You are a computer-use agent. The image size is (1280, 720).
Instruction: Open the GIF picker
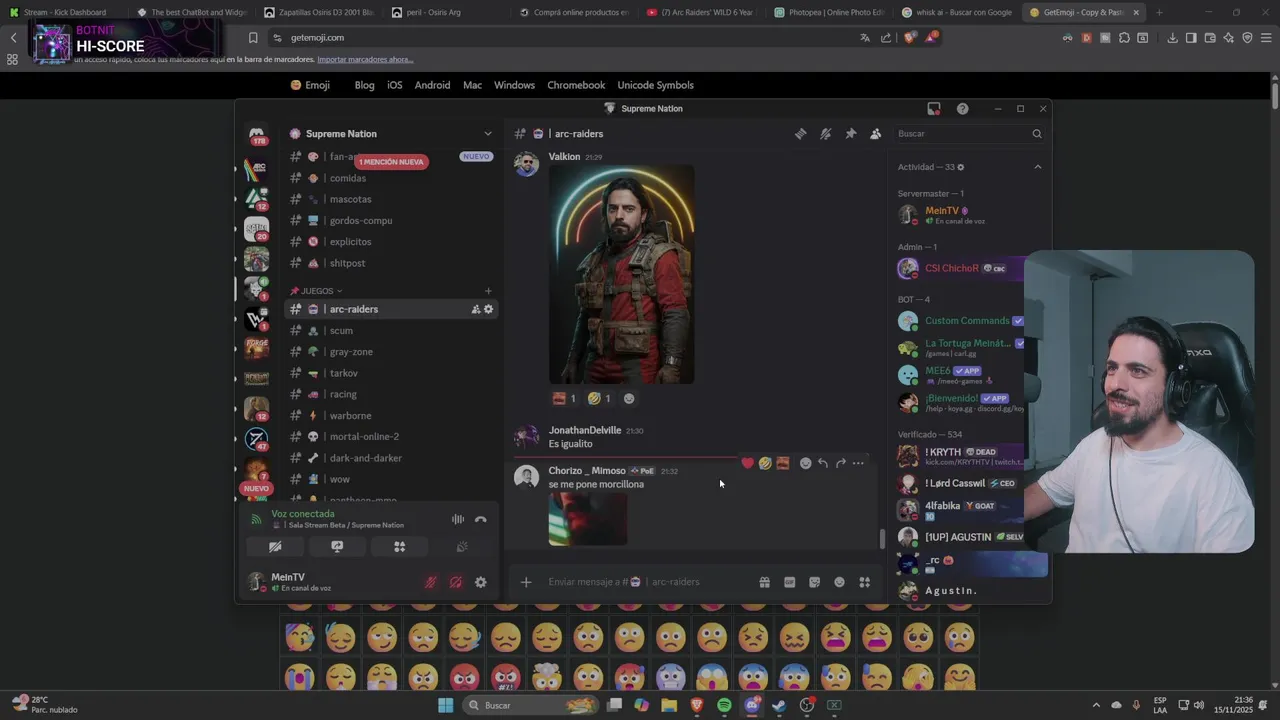tap(789, 582)
